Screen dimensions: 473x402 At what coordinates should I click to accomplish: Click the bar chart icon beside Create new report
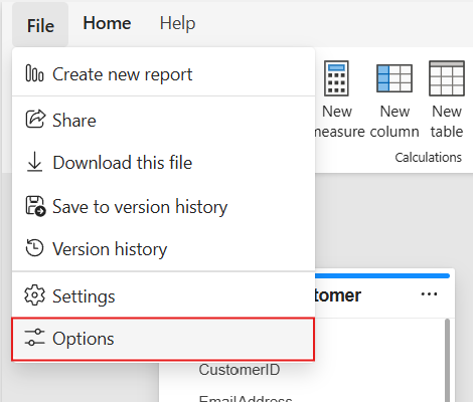pos(35,73)
